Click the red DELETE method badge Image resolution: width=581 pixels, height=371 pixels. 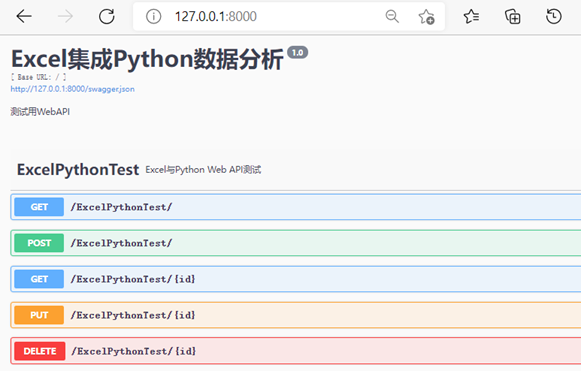pyautogui.click(x=40, y=351)
